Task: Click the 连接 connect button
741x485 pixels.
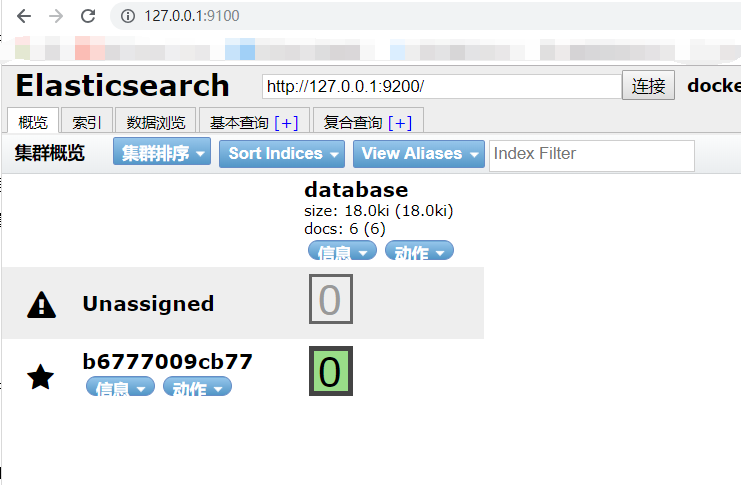Action: coord(648,86)
